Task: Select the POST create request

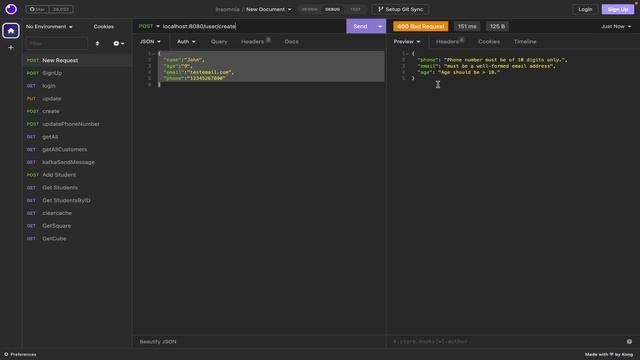Action: click(77, 111)
